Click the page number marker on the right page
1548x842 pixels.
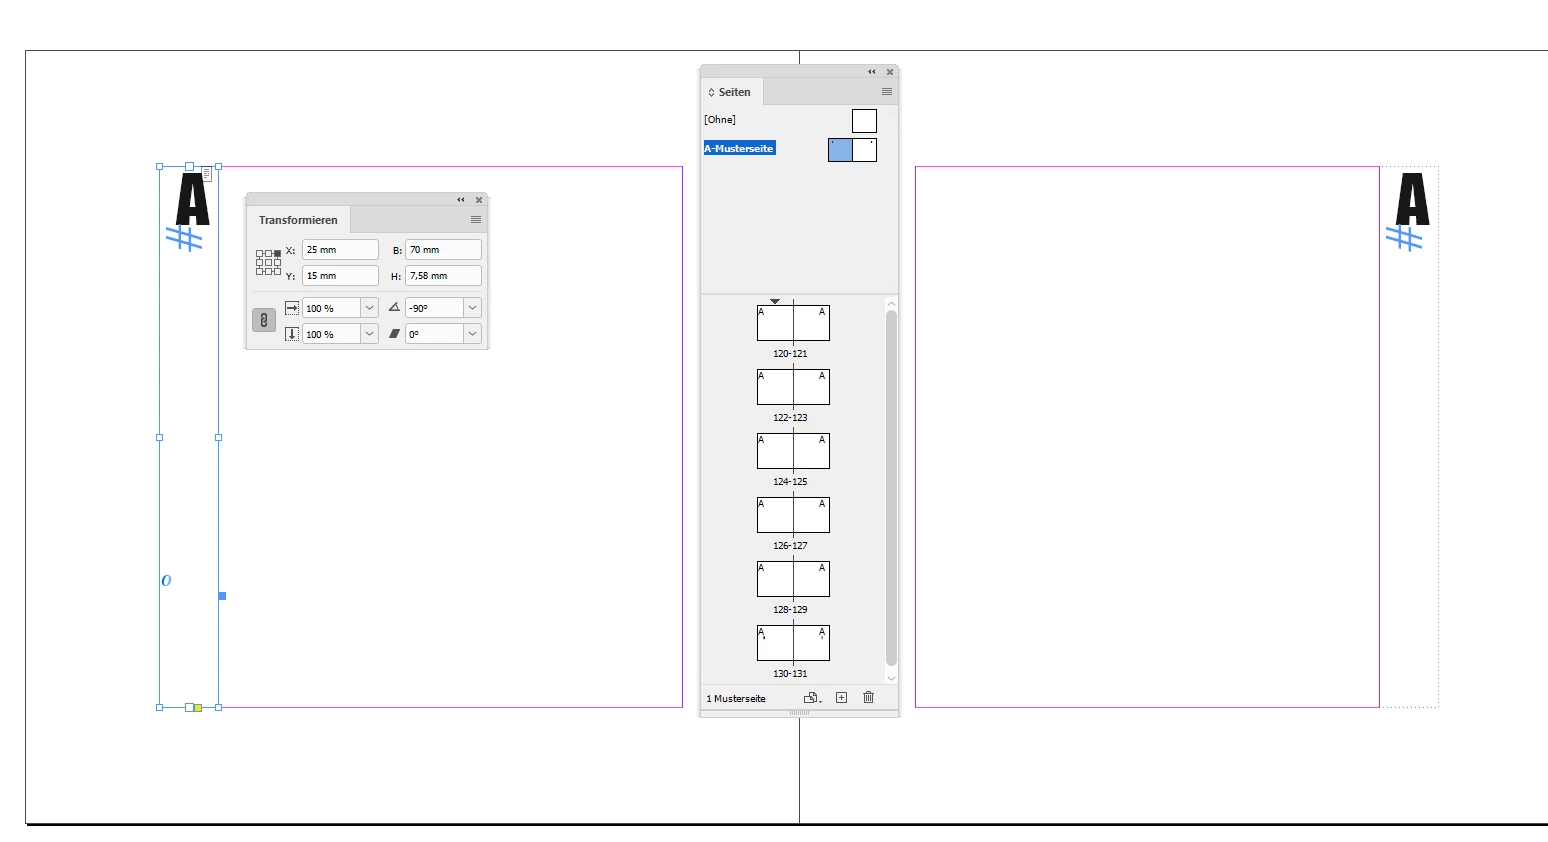click(x=1404, y=238)
